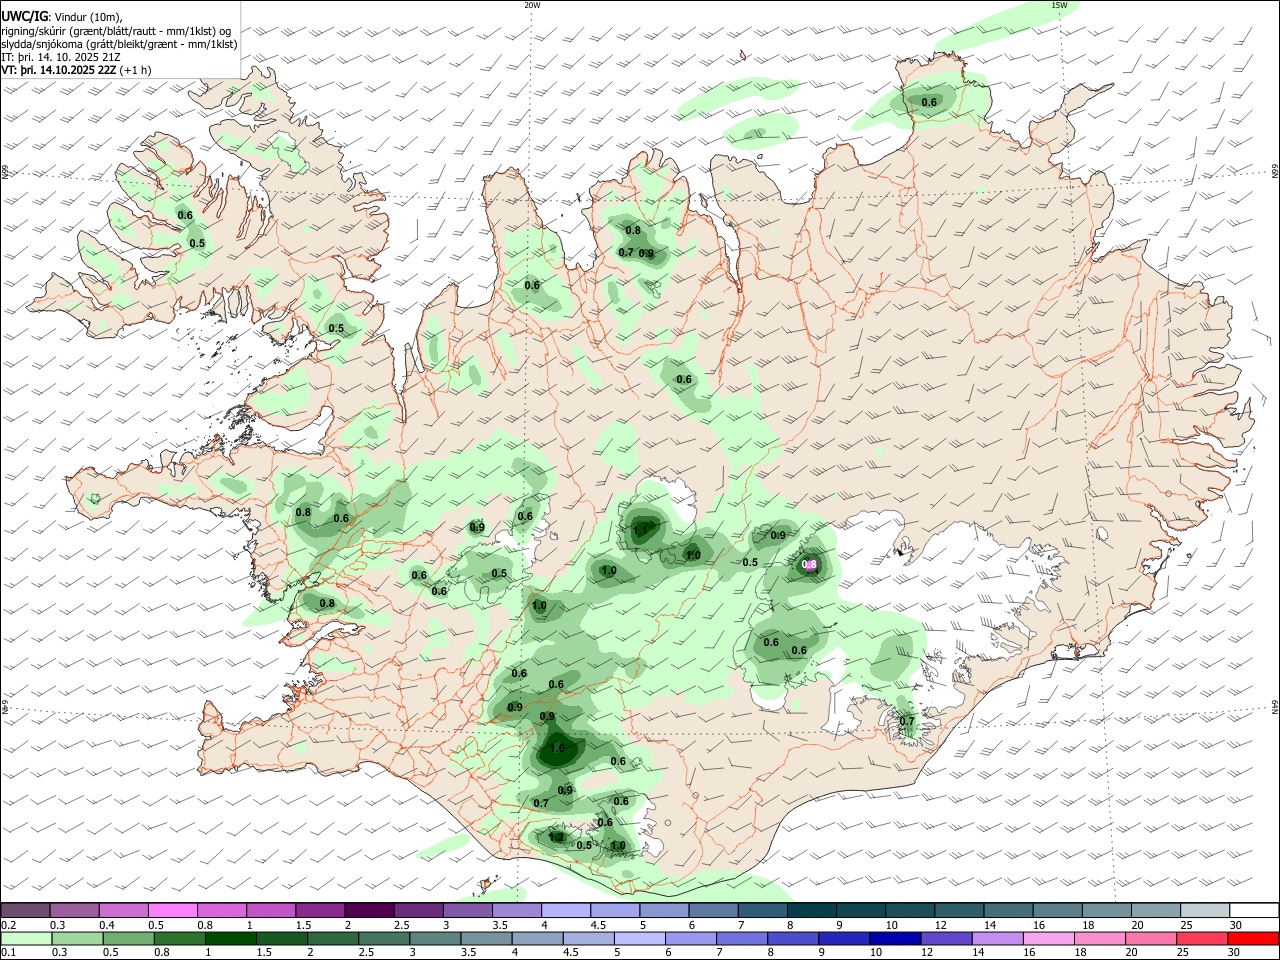The height and width of the screenshot is (960, 1280).
Task: Click the '0.6' value above the Westfjords 0.5
Action: click(185, 215)
